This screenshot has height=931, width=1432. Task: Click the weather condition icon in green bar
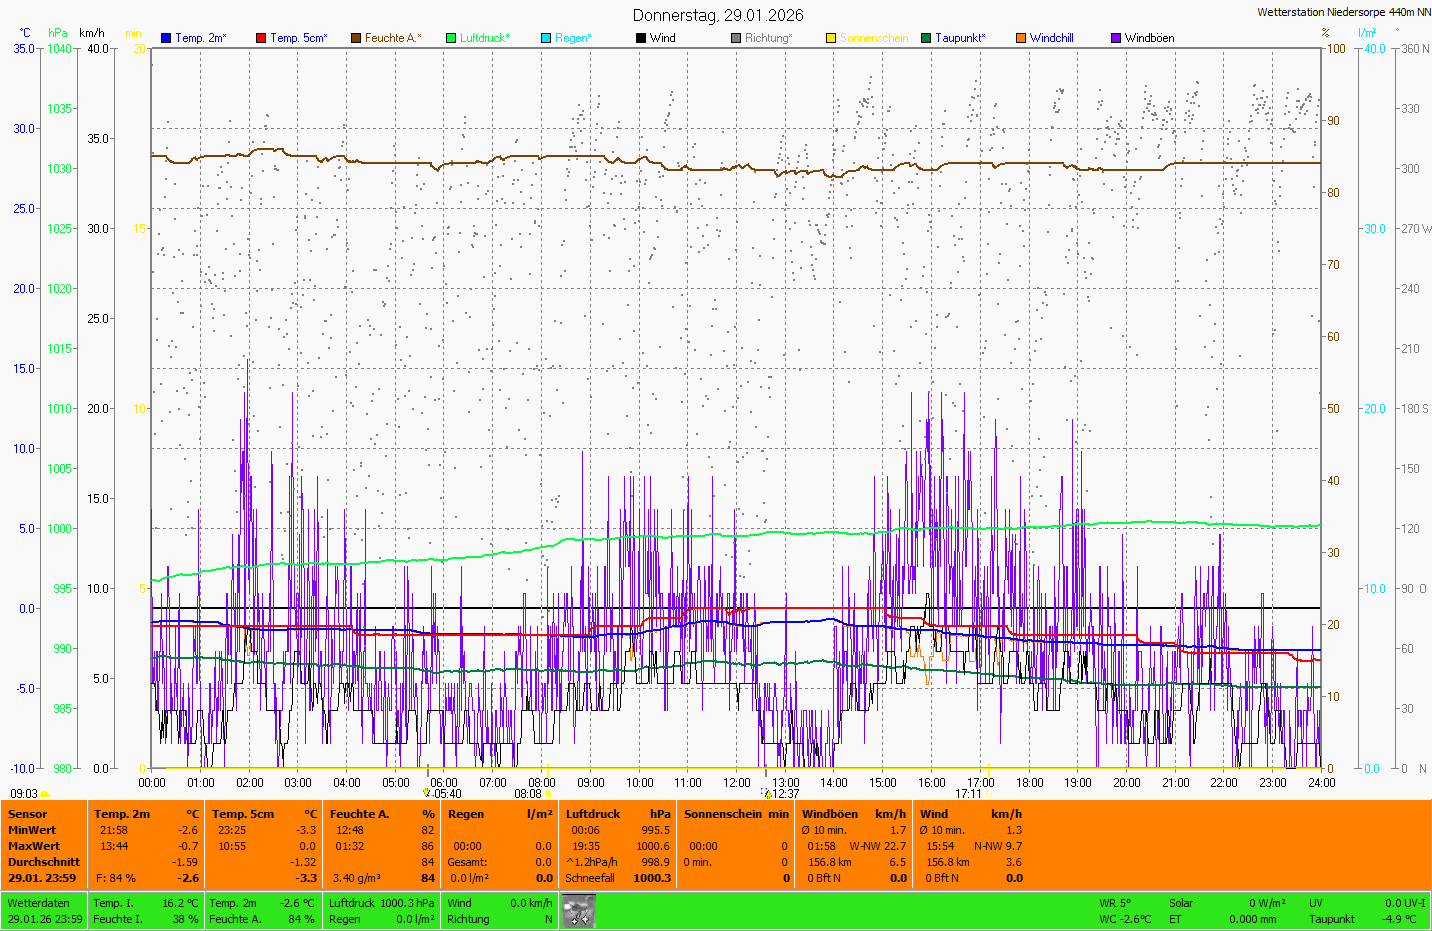click(578, 911)
